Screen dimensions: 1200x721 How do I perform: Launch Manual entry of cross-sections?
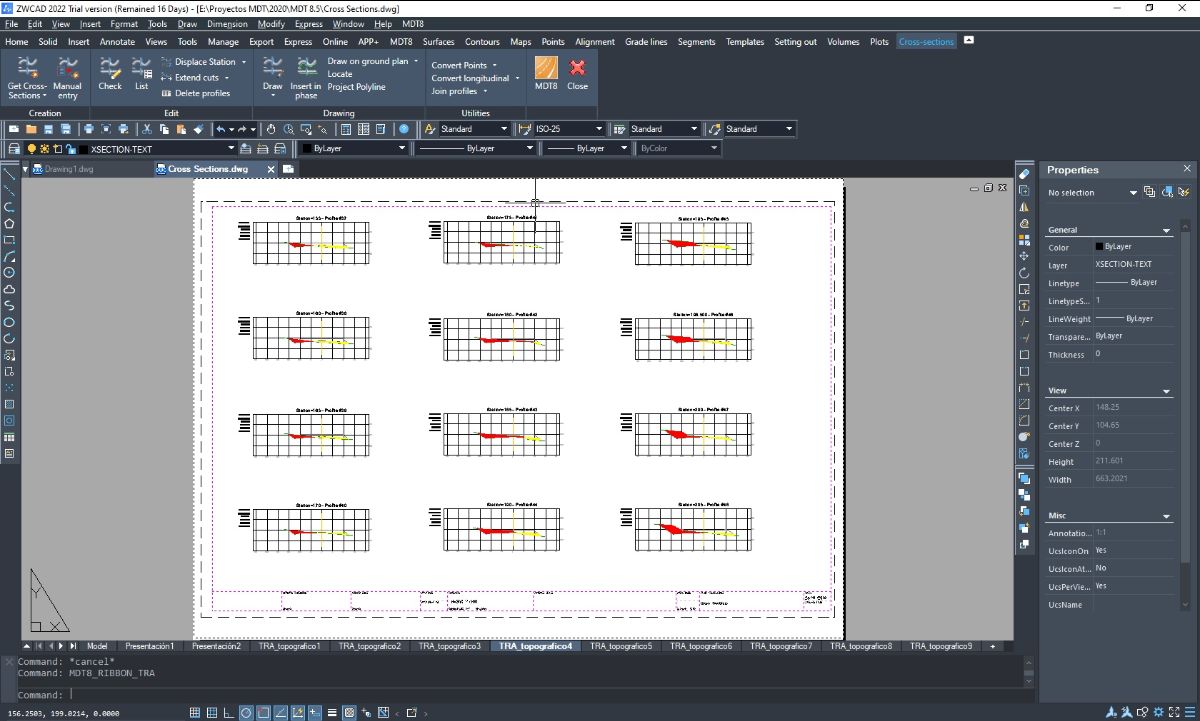[x=67, y=76]
